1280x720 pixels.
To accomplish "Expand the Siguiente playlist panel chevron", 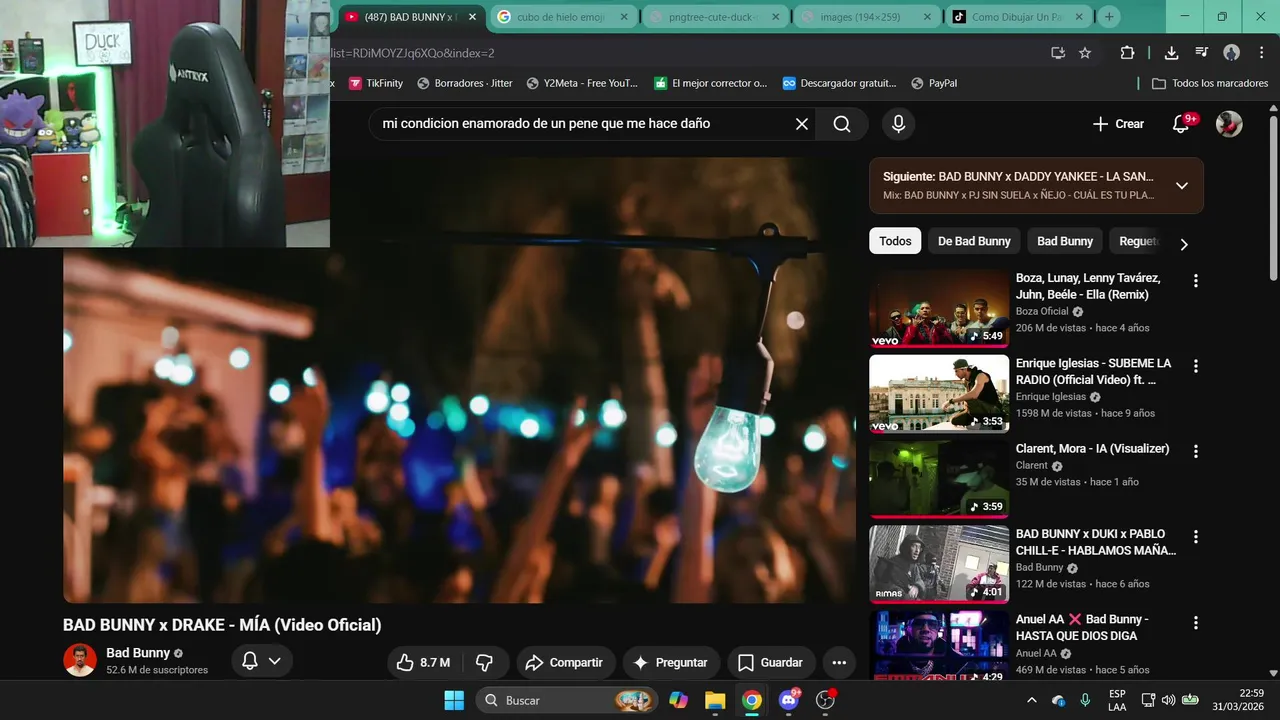I will coord(1181,185).
